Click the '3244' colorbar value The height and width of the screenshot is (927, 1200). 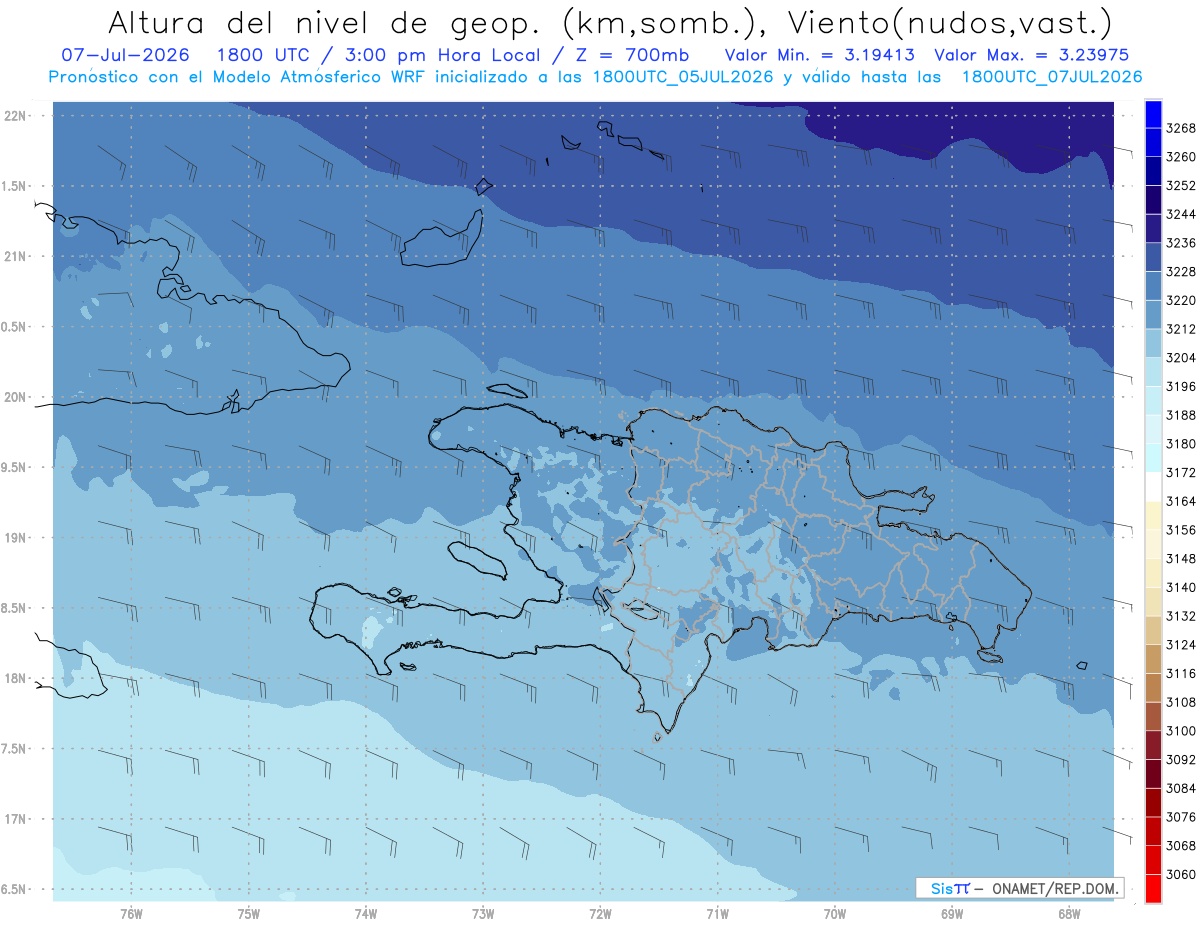[1181, 215]
